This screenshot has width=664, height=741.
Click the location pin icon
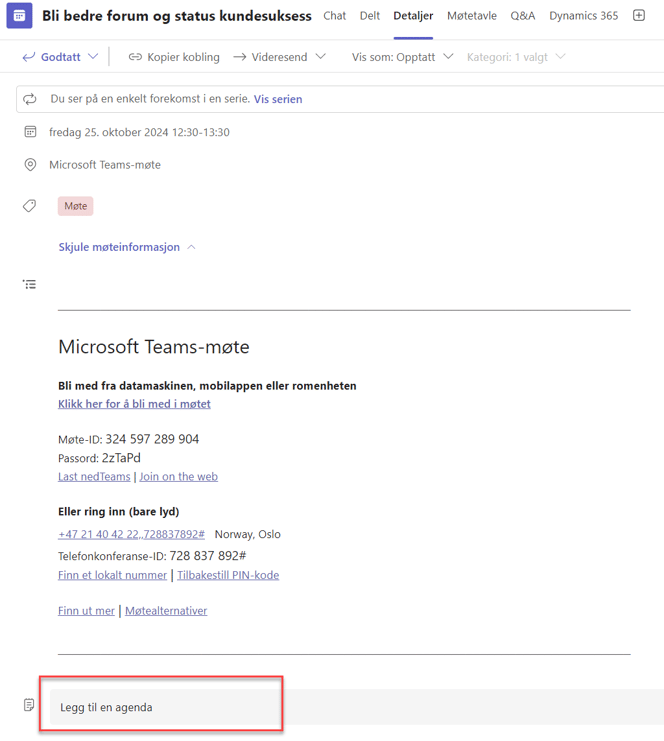[x=30, y=164]
